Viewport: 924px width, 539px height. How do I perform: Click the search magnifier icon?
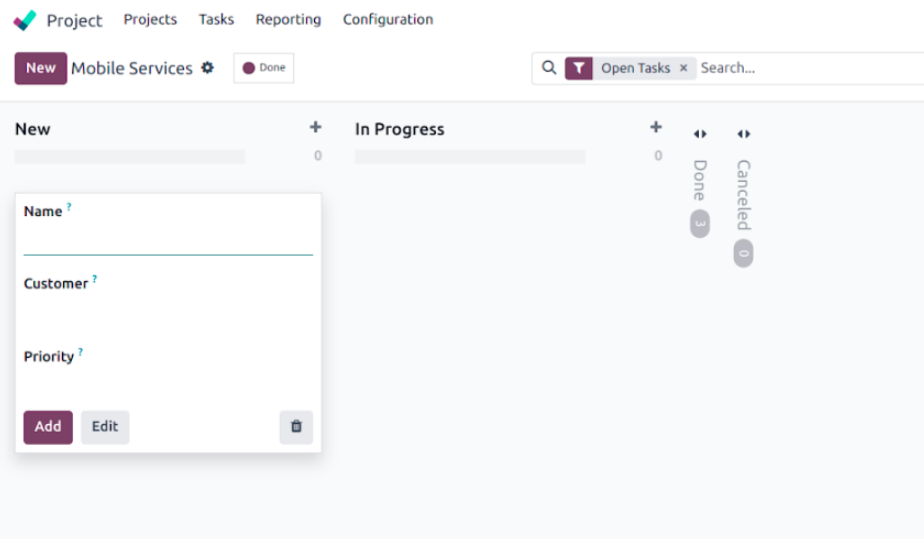[548, 68]
